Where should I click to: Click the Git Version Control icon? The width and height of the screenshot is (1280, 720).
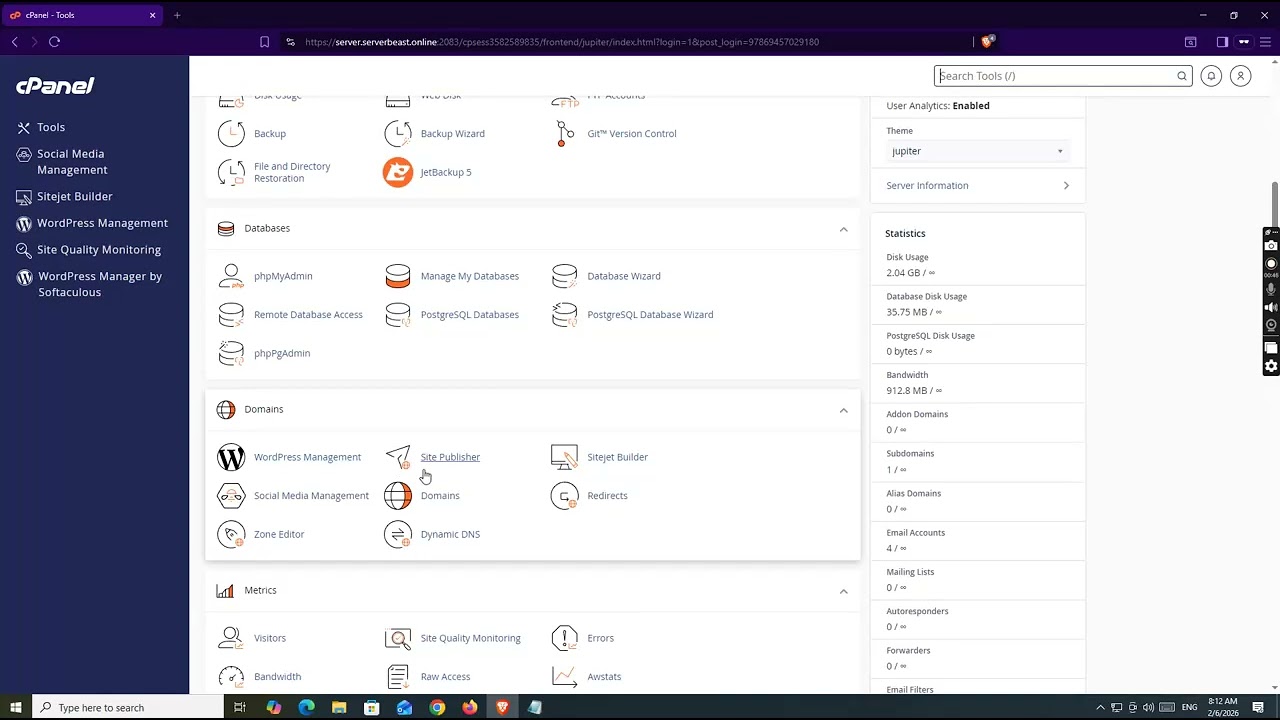[x=565, y=133]
